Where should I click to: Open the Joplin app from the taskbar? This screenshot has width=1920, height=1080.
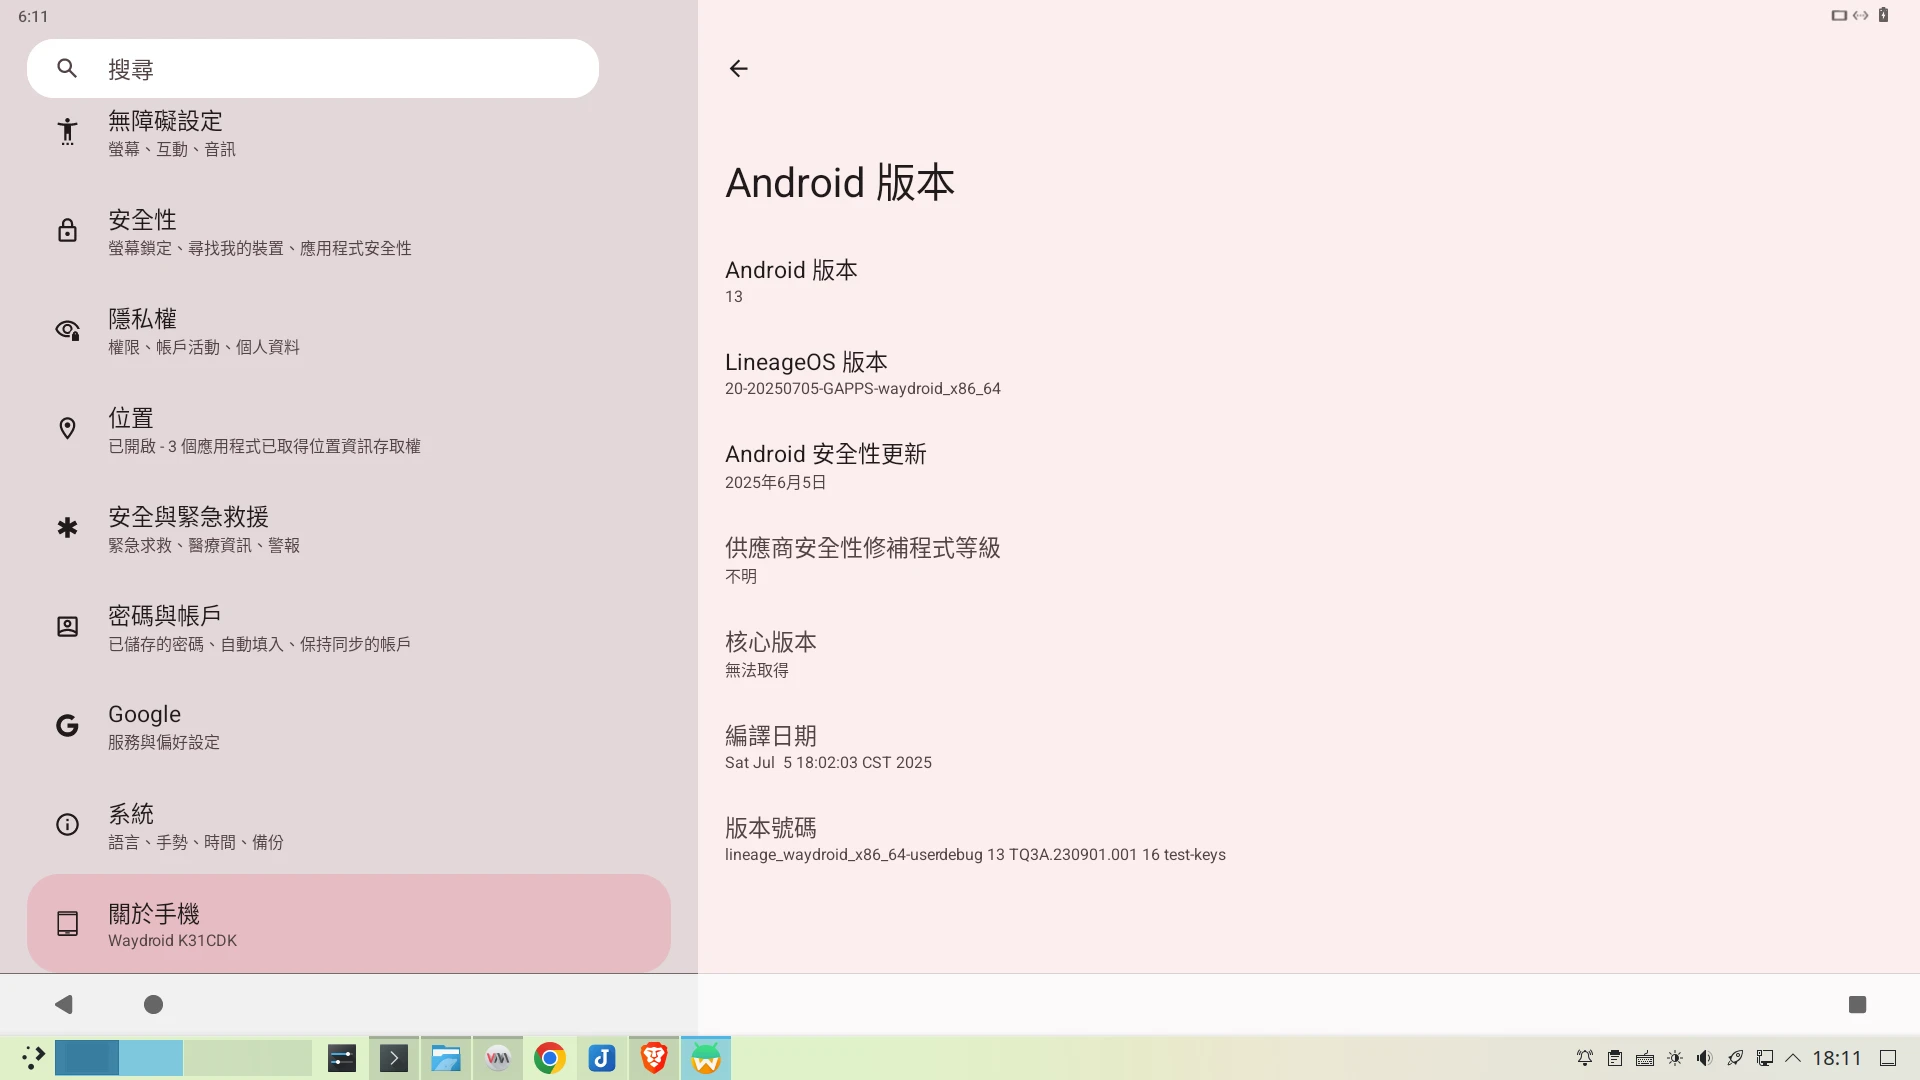(x=602, y=1058)
